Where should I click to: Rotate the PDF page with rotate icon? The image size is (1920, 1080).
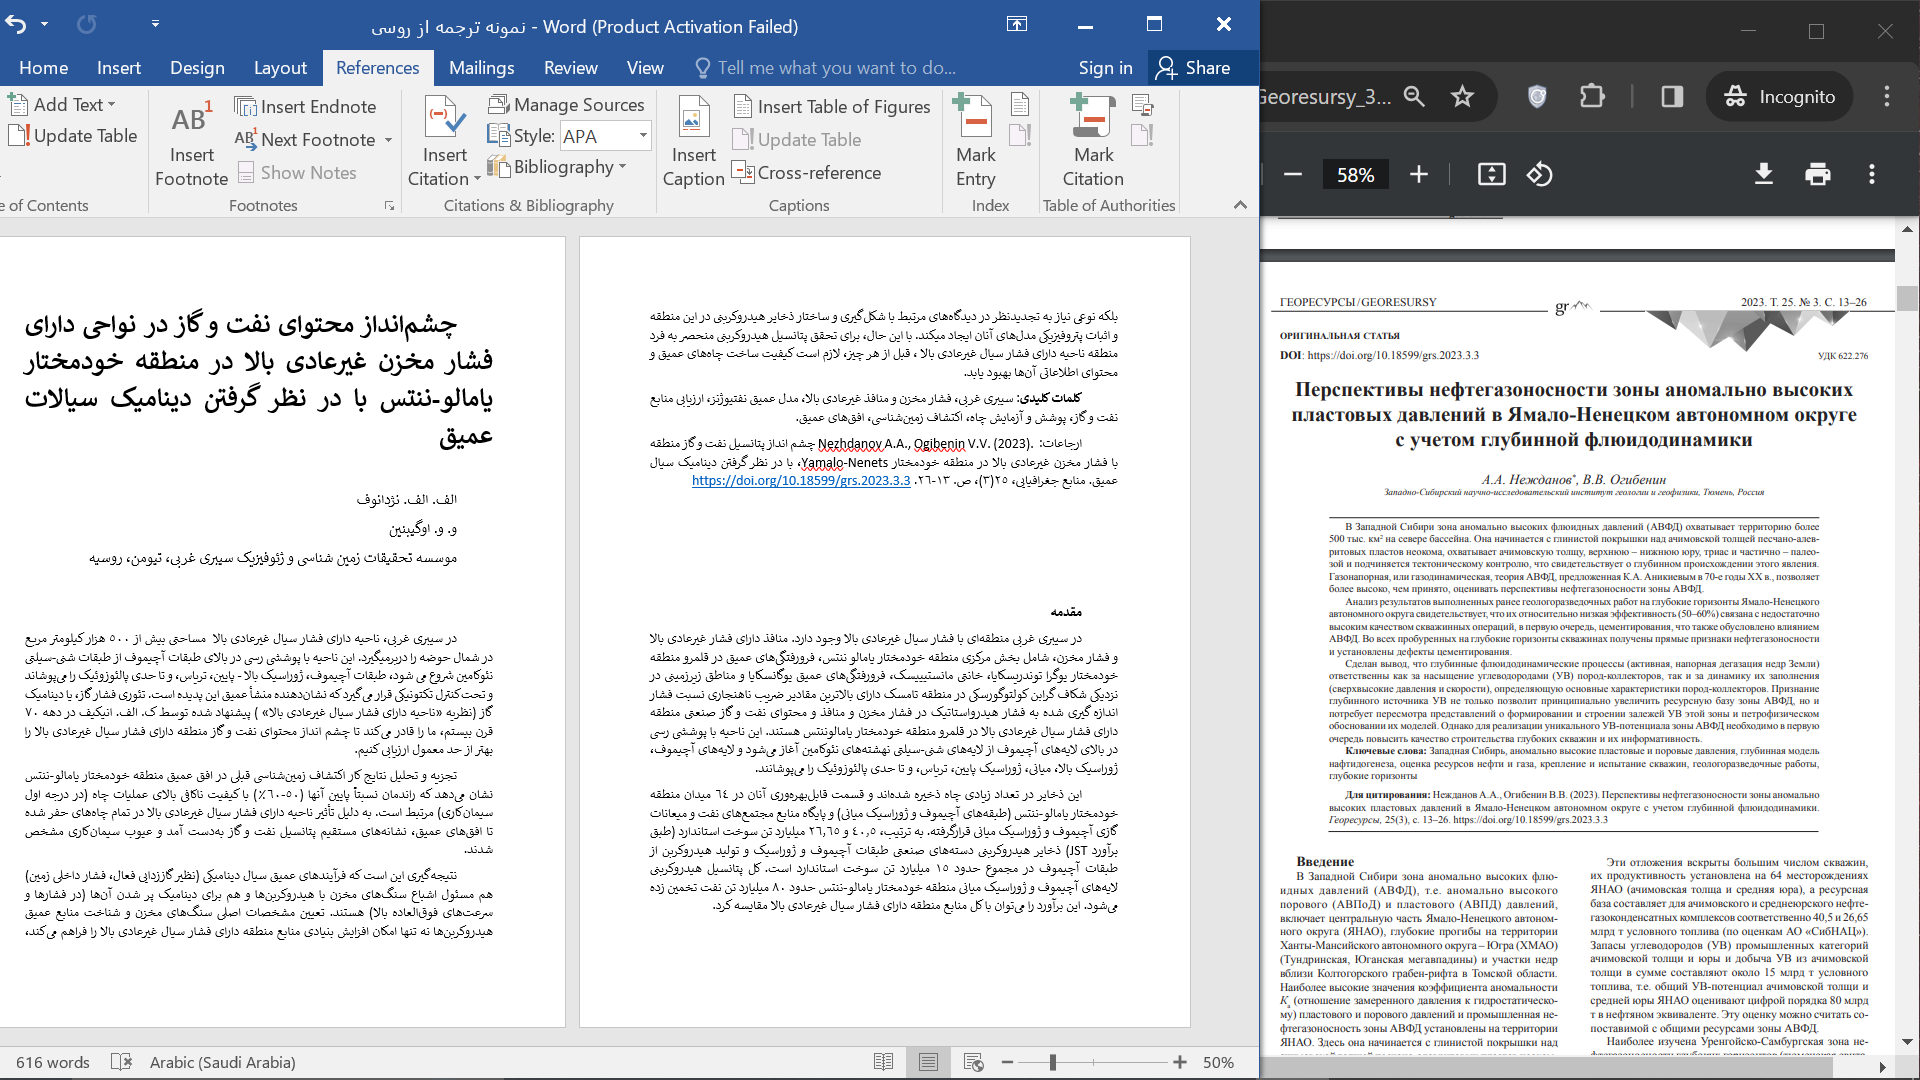tap(1539, 175)
